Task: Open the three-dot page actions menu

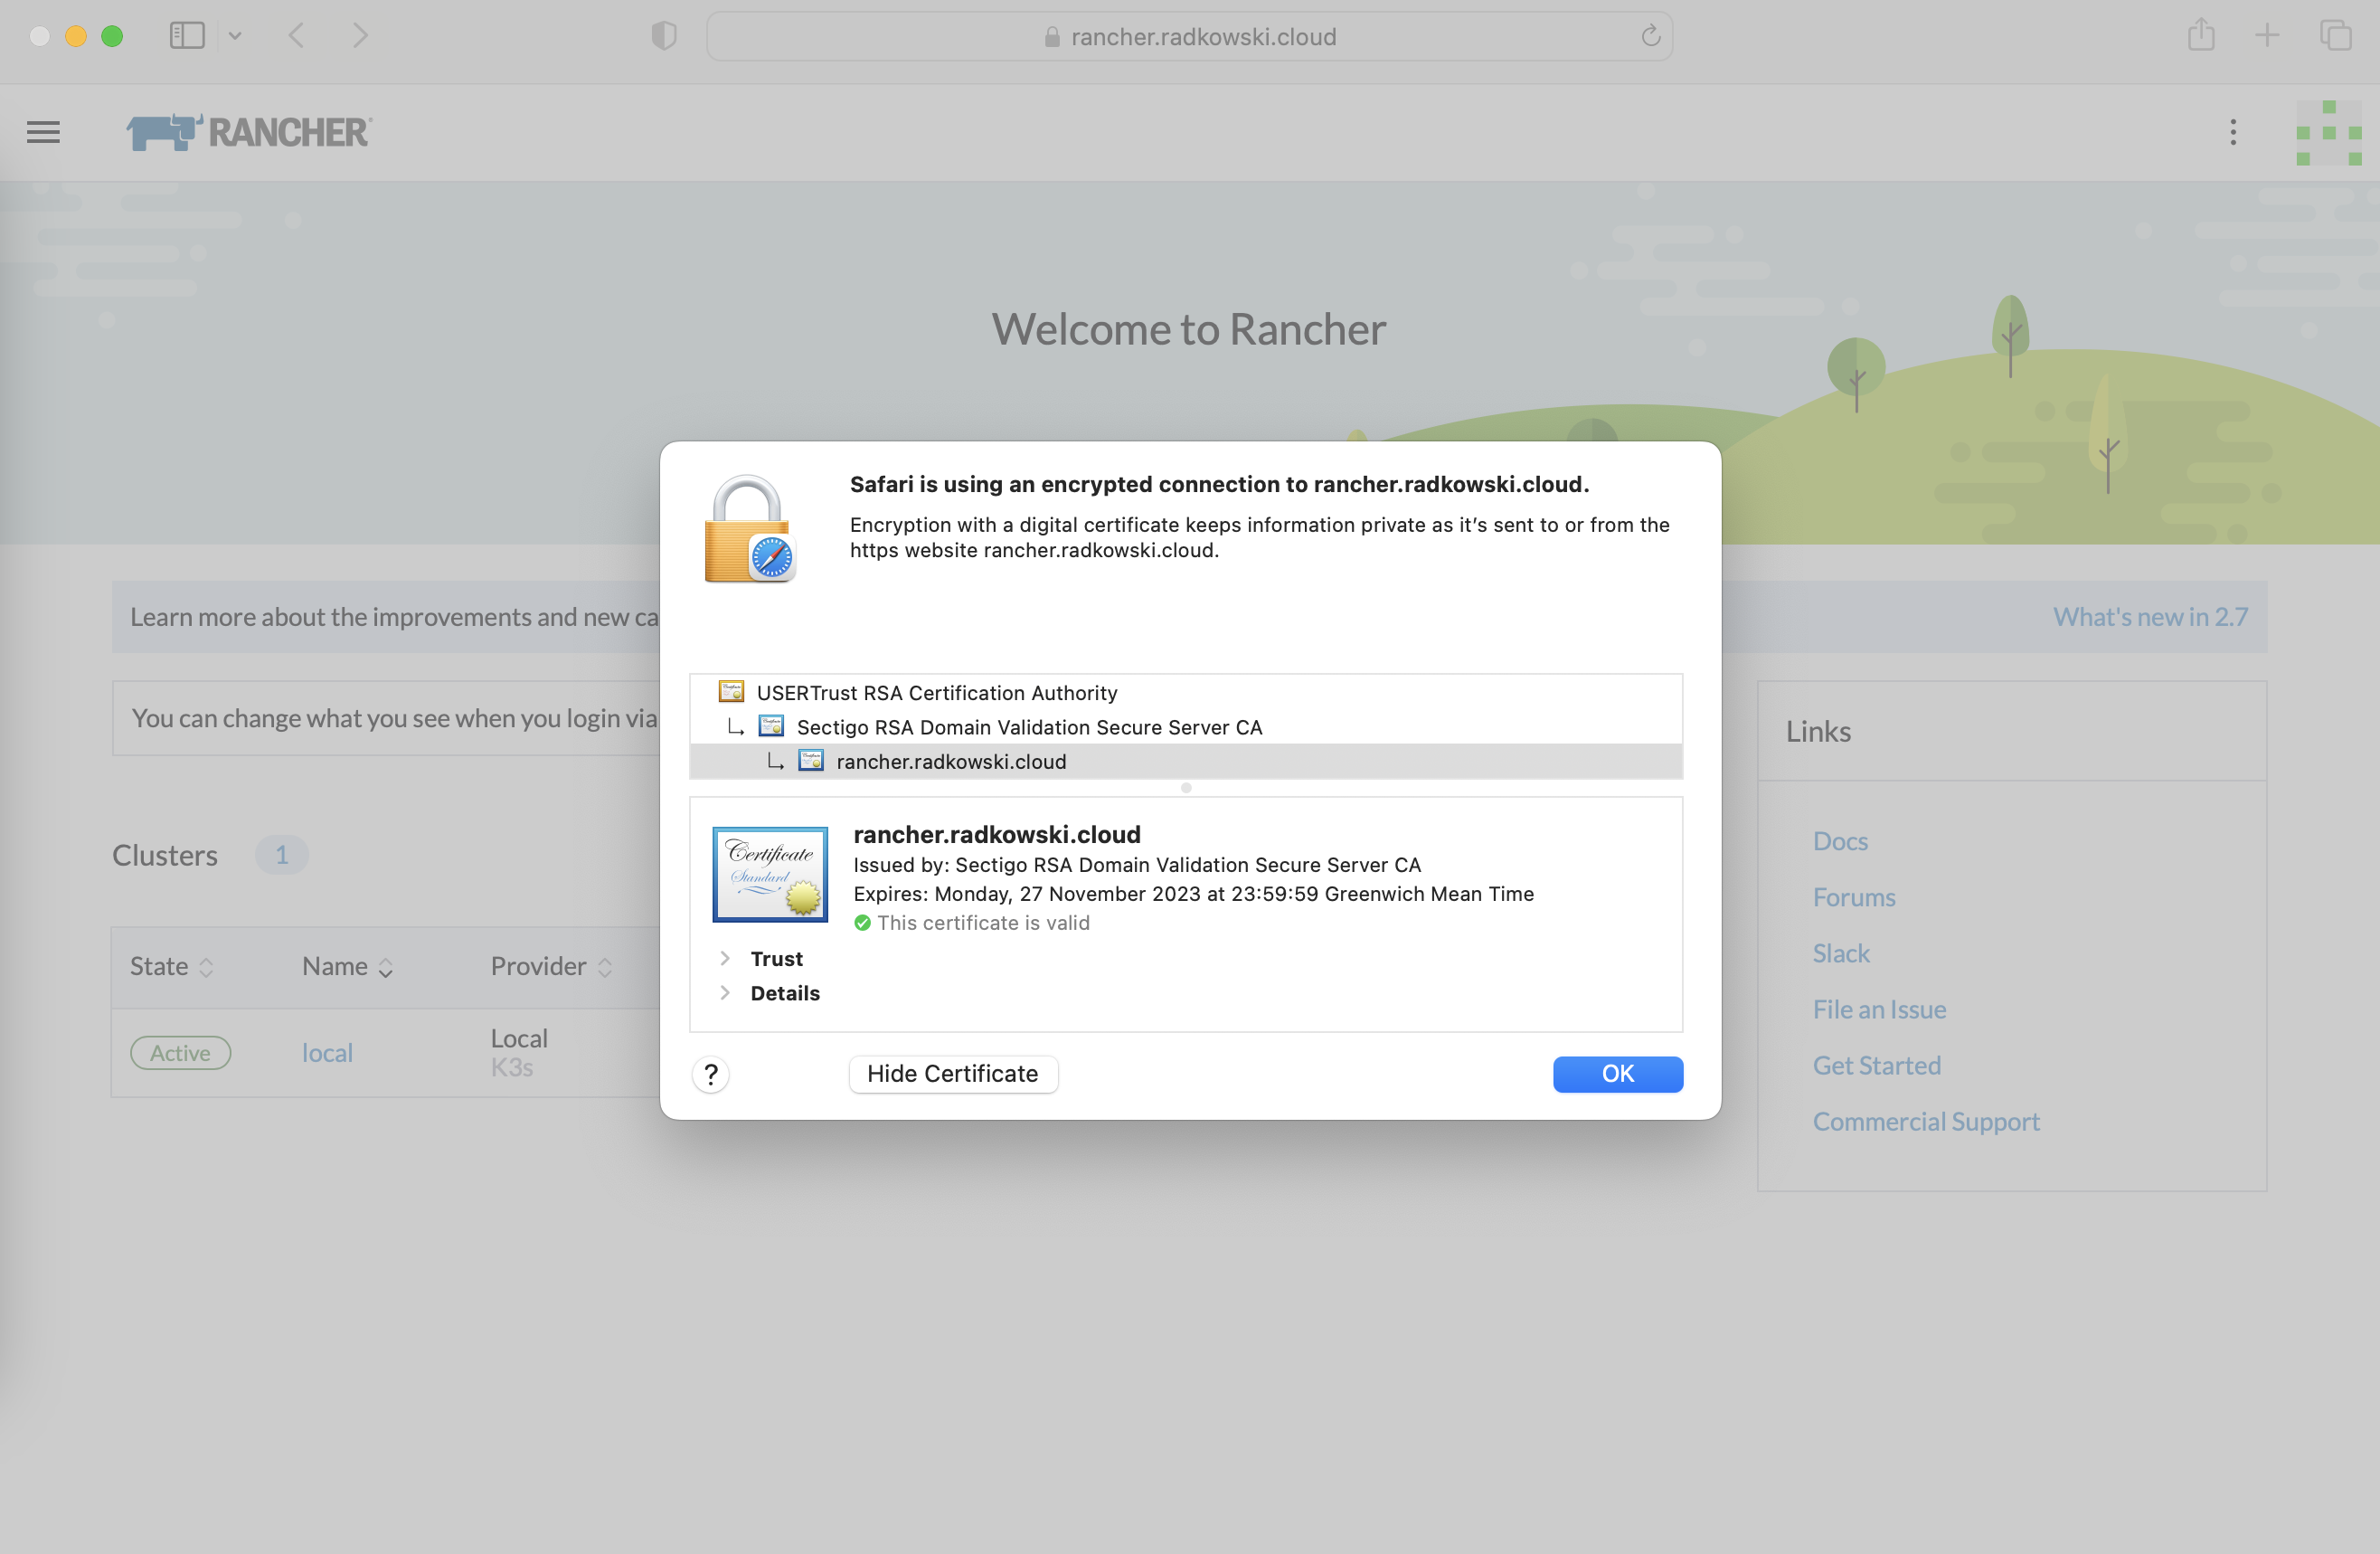Action: point(2233,132)
